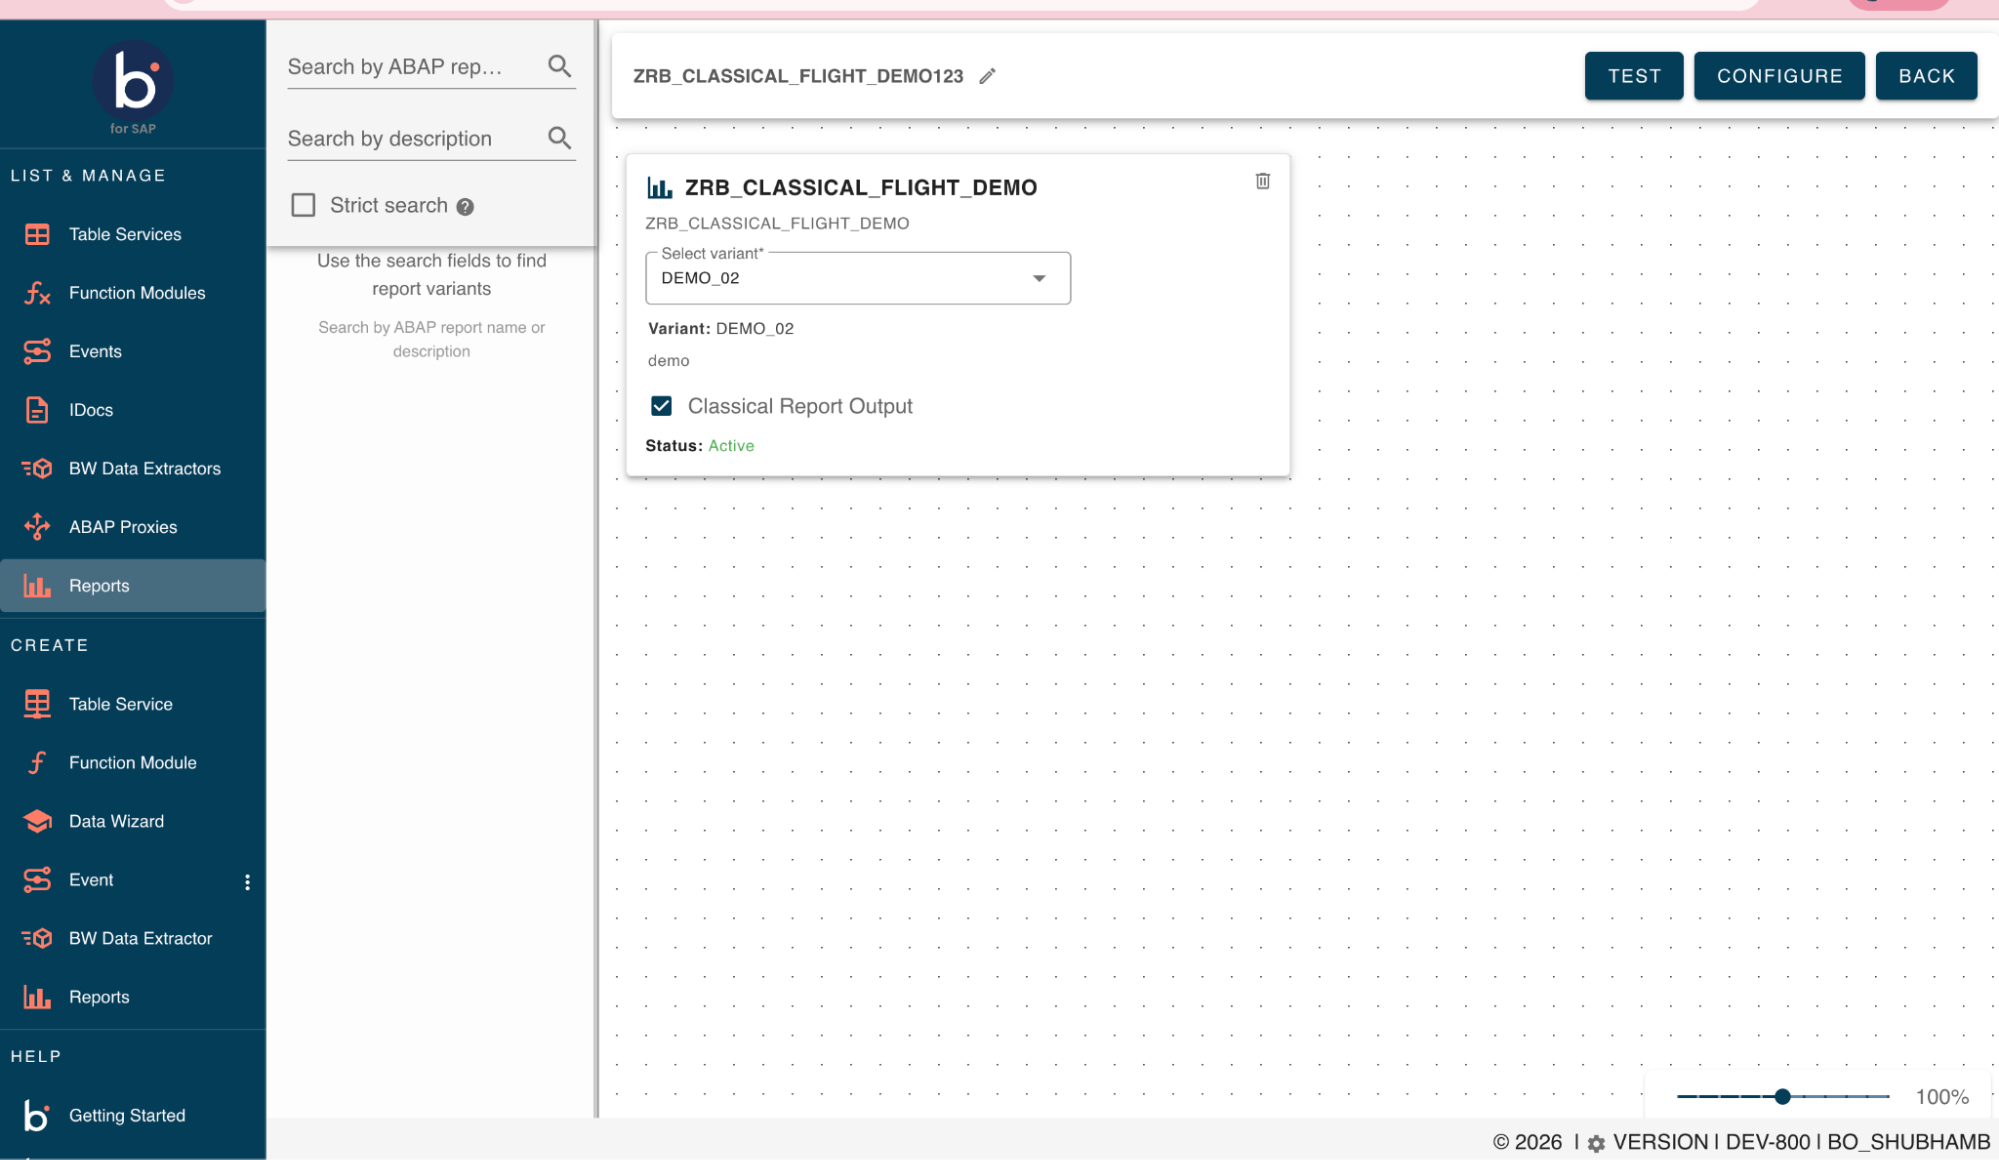This screenshot has width=1999, height=1160.
Task: Open the Event three-dot options menu
Action: [247, 881]
